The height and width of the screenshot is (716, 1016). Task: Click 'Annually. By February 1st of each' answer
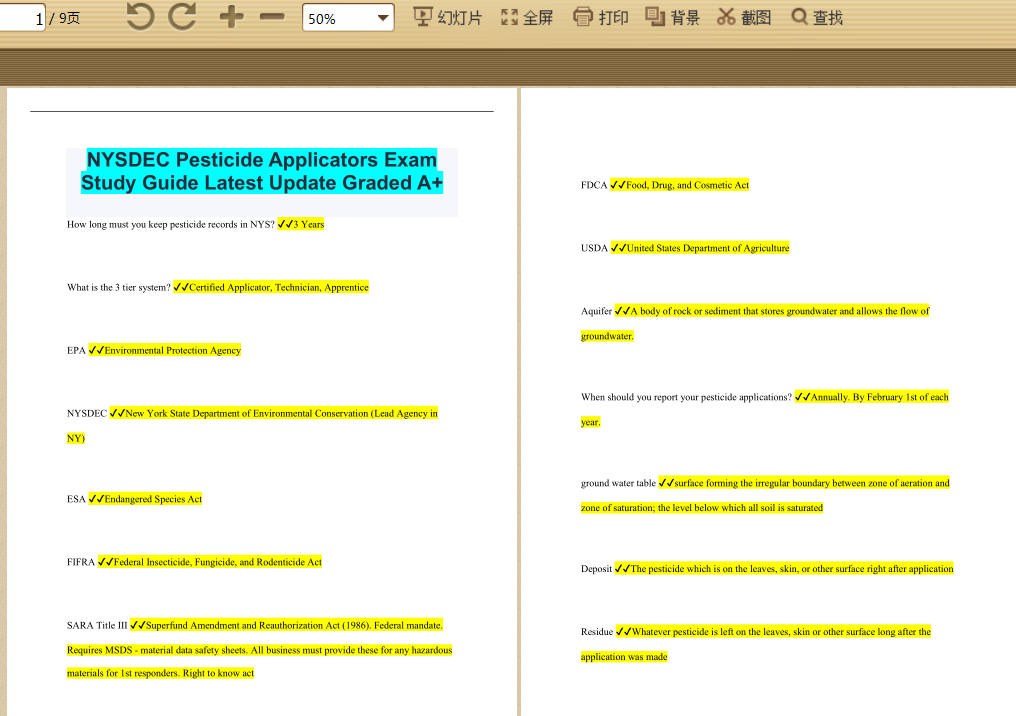tap(879, 397)
